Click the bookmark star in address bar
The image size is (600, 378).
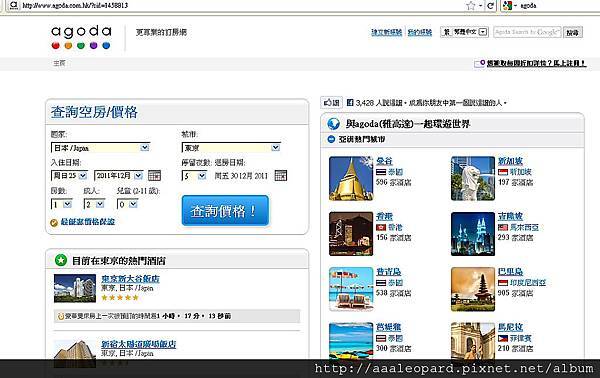click(471, 6)
